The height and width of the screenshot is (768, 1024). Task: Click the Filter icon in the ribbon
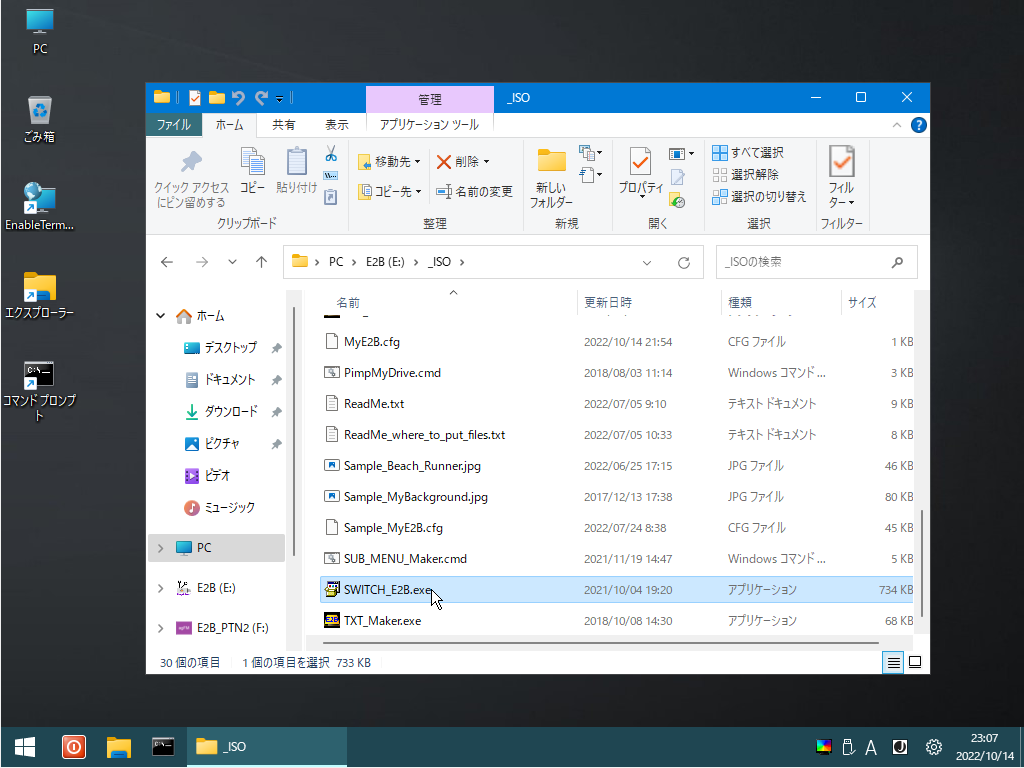[x=841, y=161]
